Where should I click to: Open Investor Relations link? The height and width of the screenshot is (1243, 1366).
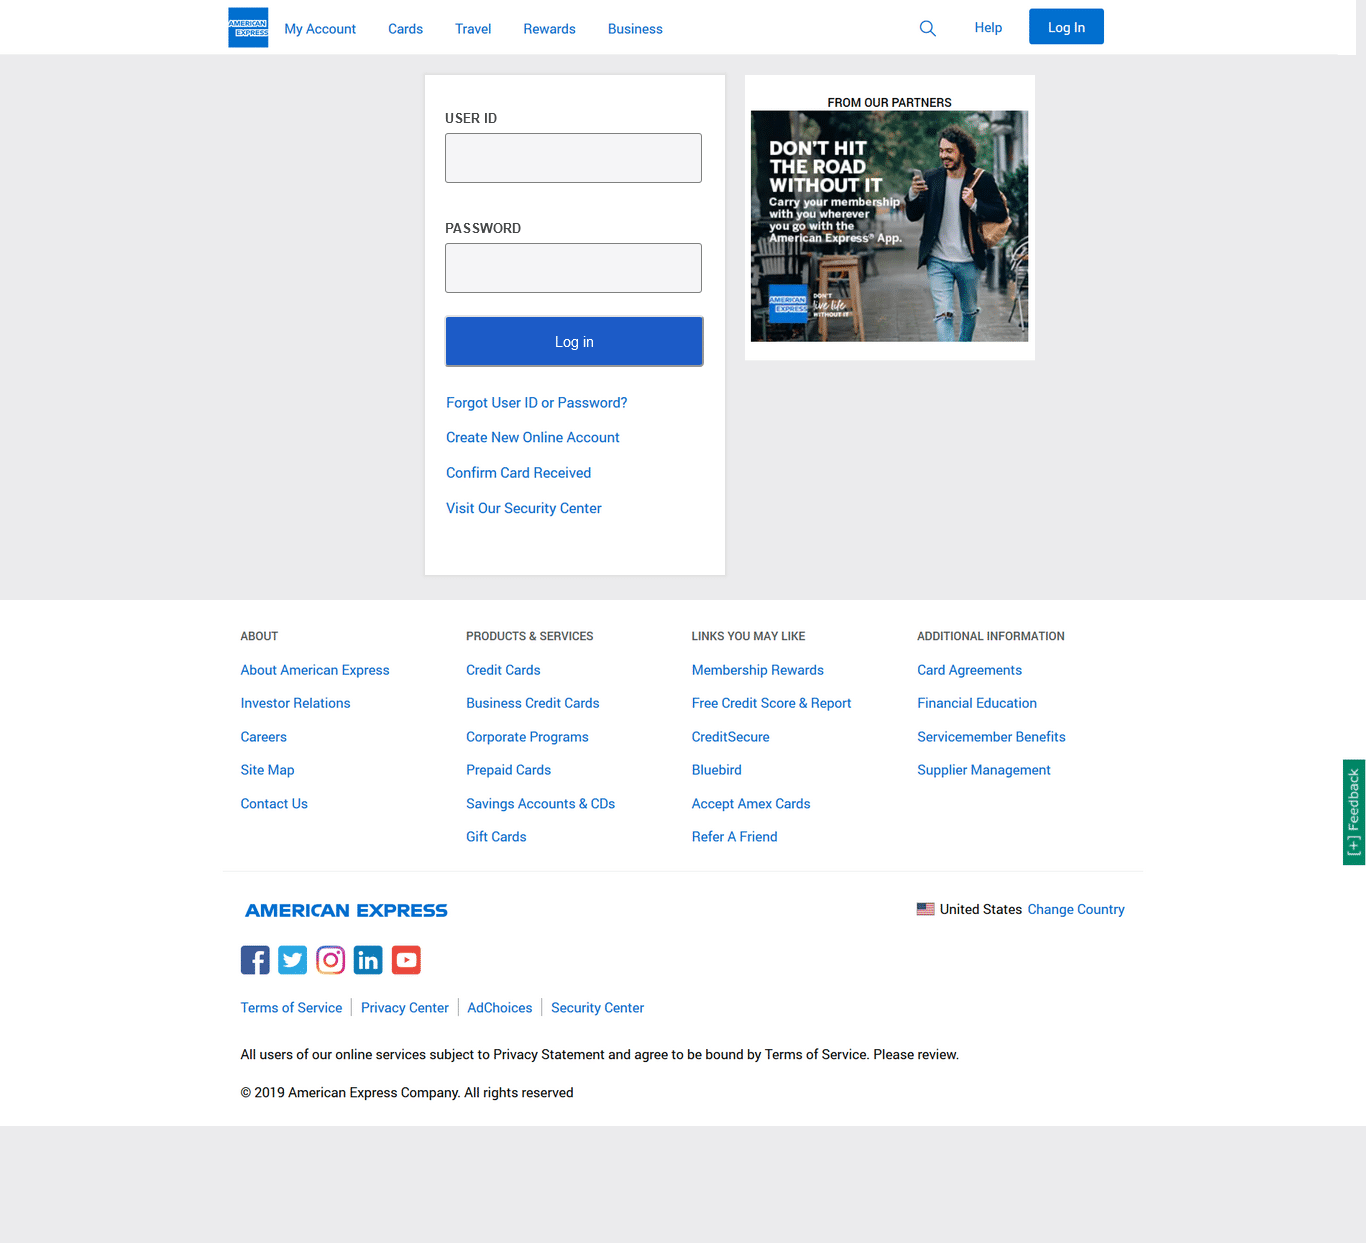tap(295, 703)
